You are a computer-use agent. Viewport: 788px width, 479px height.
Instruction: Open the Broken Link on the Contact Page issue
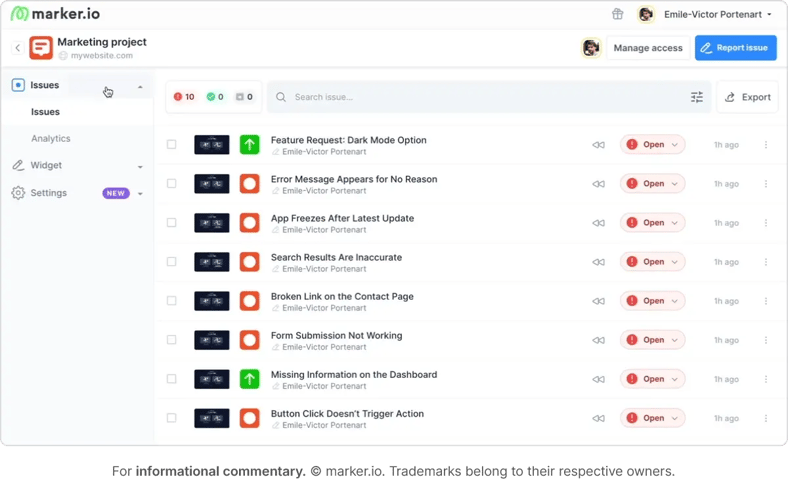(x=342, y=297)
